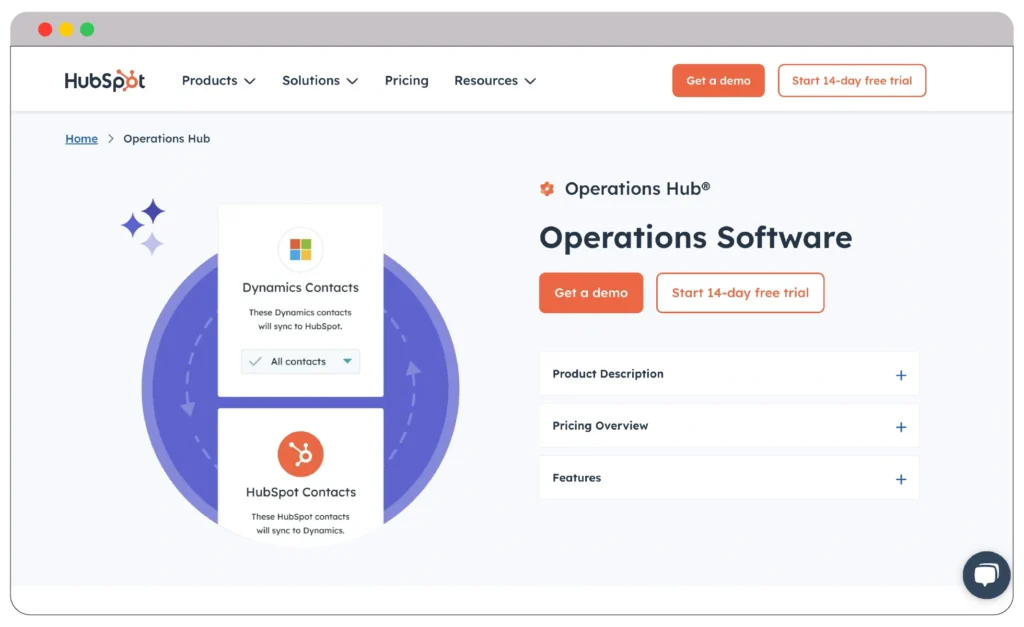Follow the Home breadcrumb link
Image resolution: width=1024 pixels, height=627 pixels.
click(82, 138)
